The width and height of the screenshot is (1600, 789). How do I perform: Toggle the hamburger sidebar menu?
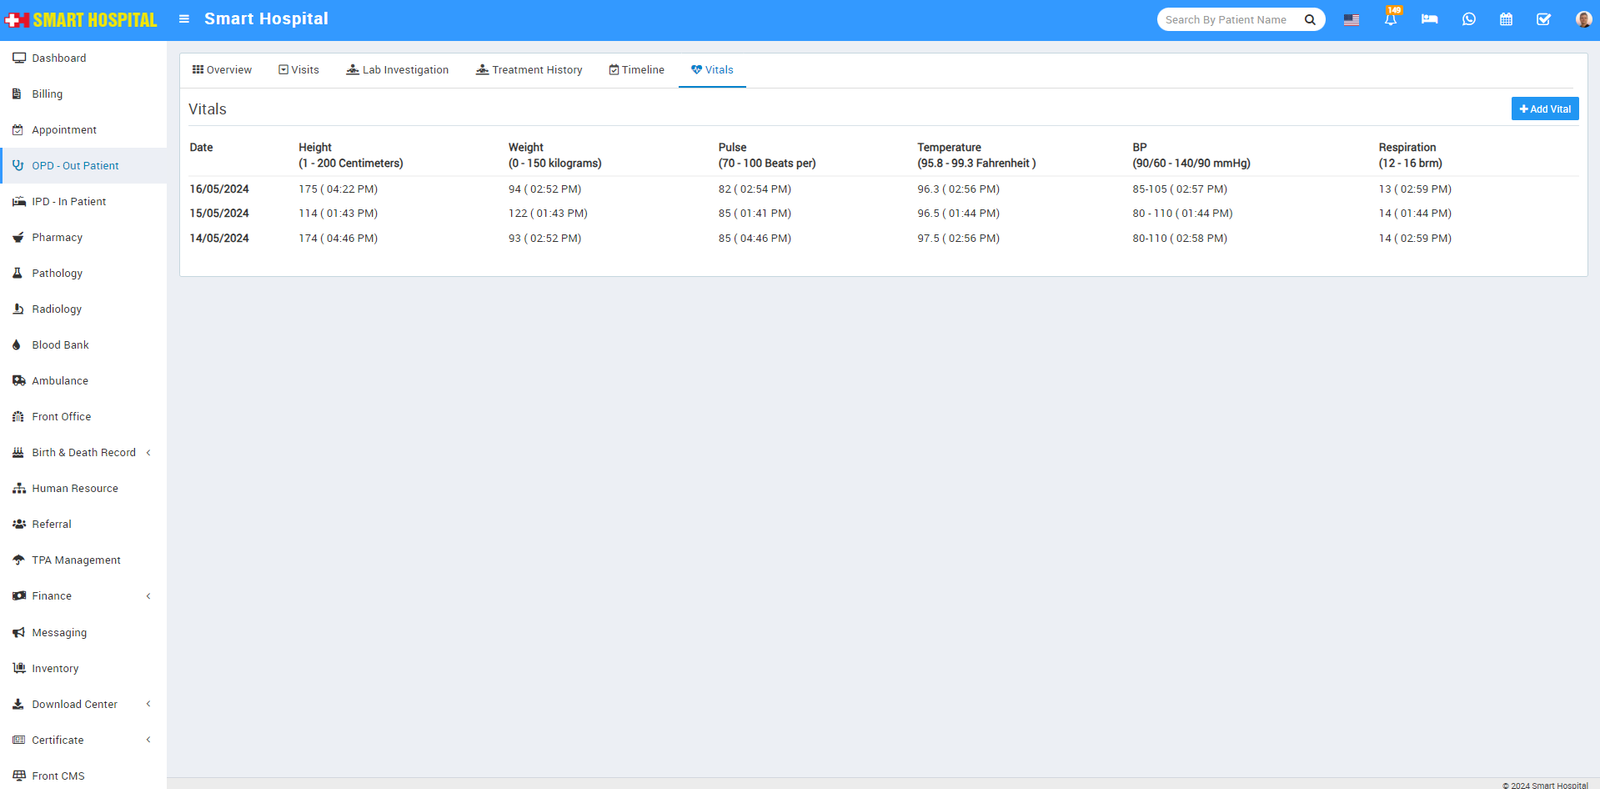tap(184, 19)
